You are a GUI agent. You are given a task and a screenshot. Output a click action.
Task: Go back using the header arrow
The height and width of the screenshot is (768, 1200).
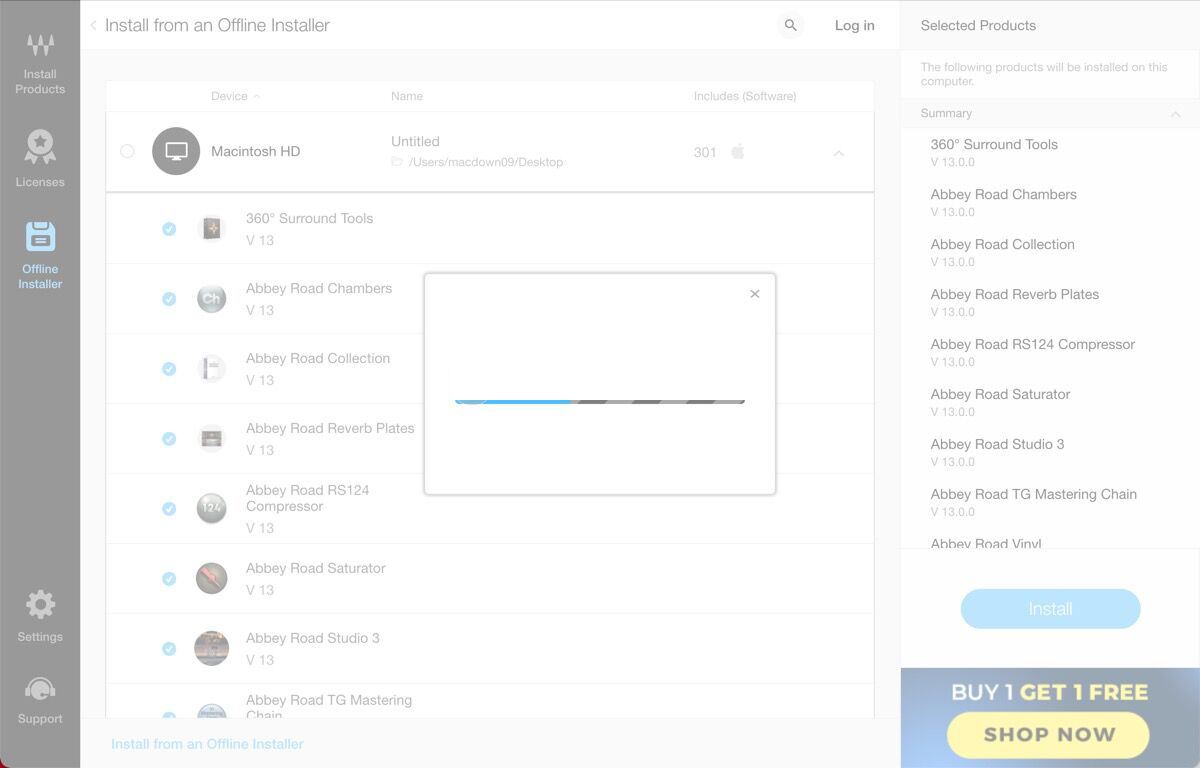pyautogui.click(x=93, y=25)
